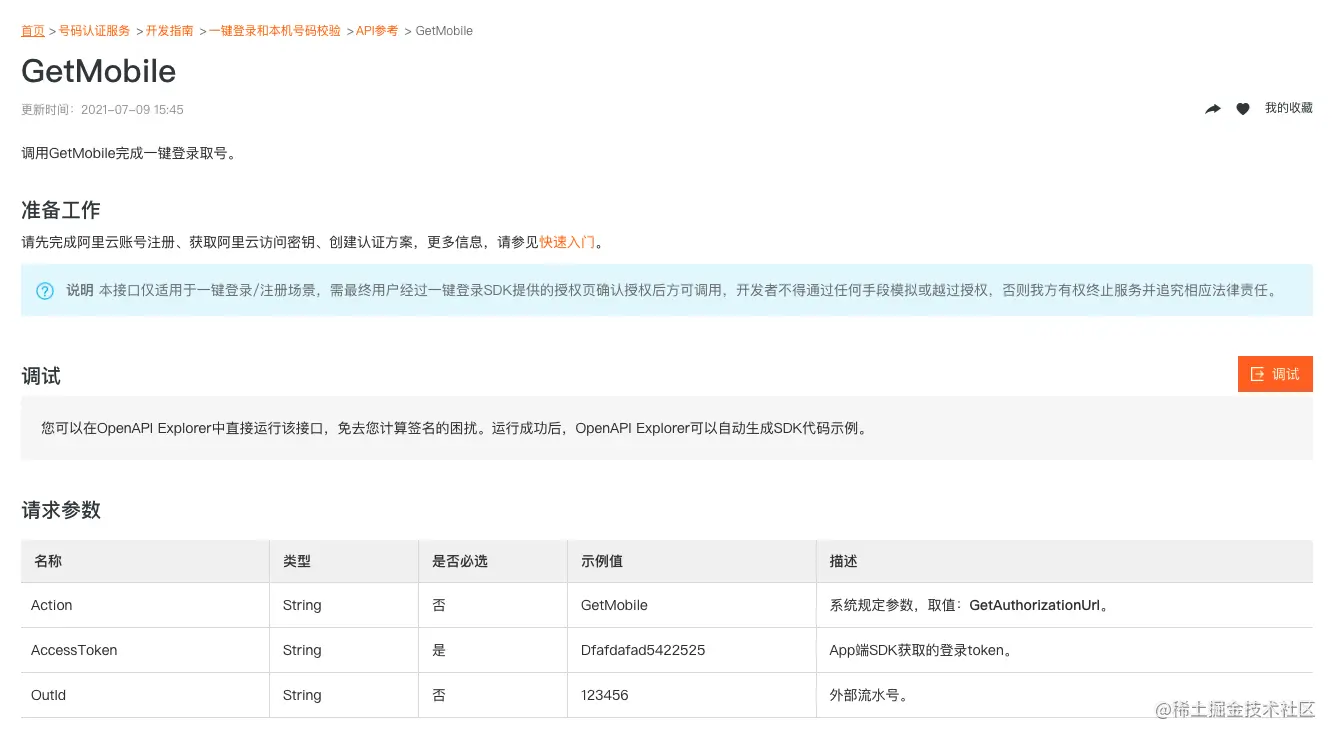Click the update time 2021-07-09 15:45
Viewport: 1337px width, 741px height.
tap(102, 109)
